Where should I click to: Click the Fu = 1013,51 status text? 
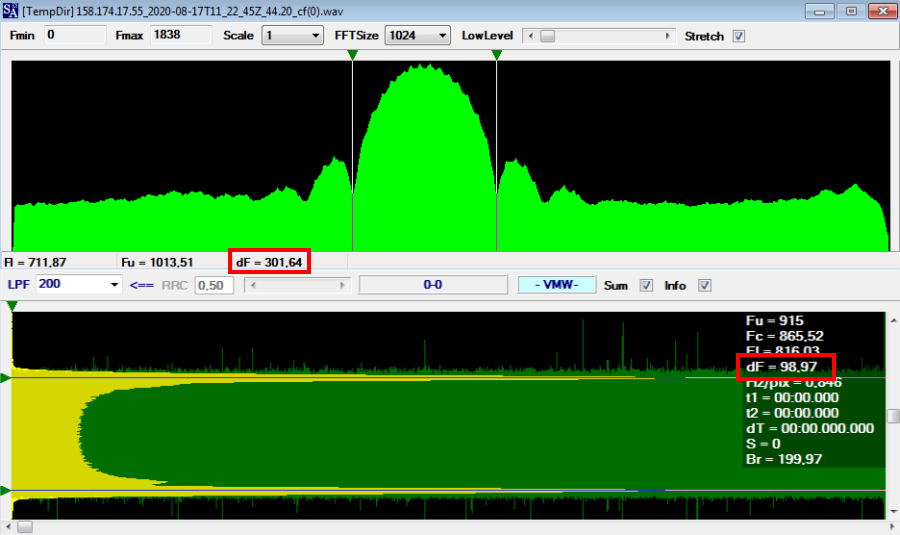pos(157,262)
